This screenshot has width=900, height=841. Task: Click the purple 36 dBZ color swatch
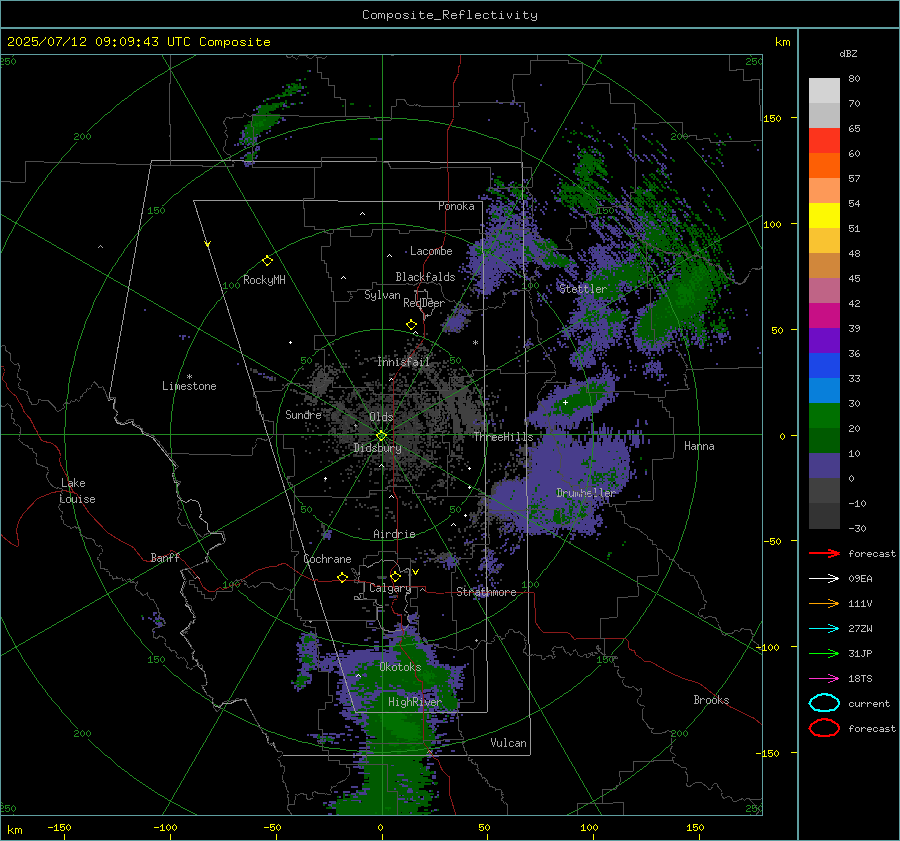[824, 341]
